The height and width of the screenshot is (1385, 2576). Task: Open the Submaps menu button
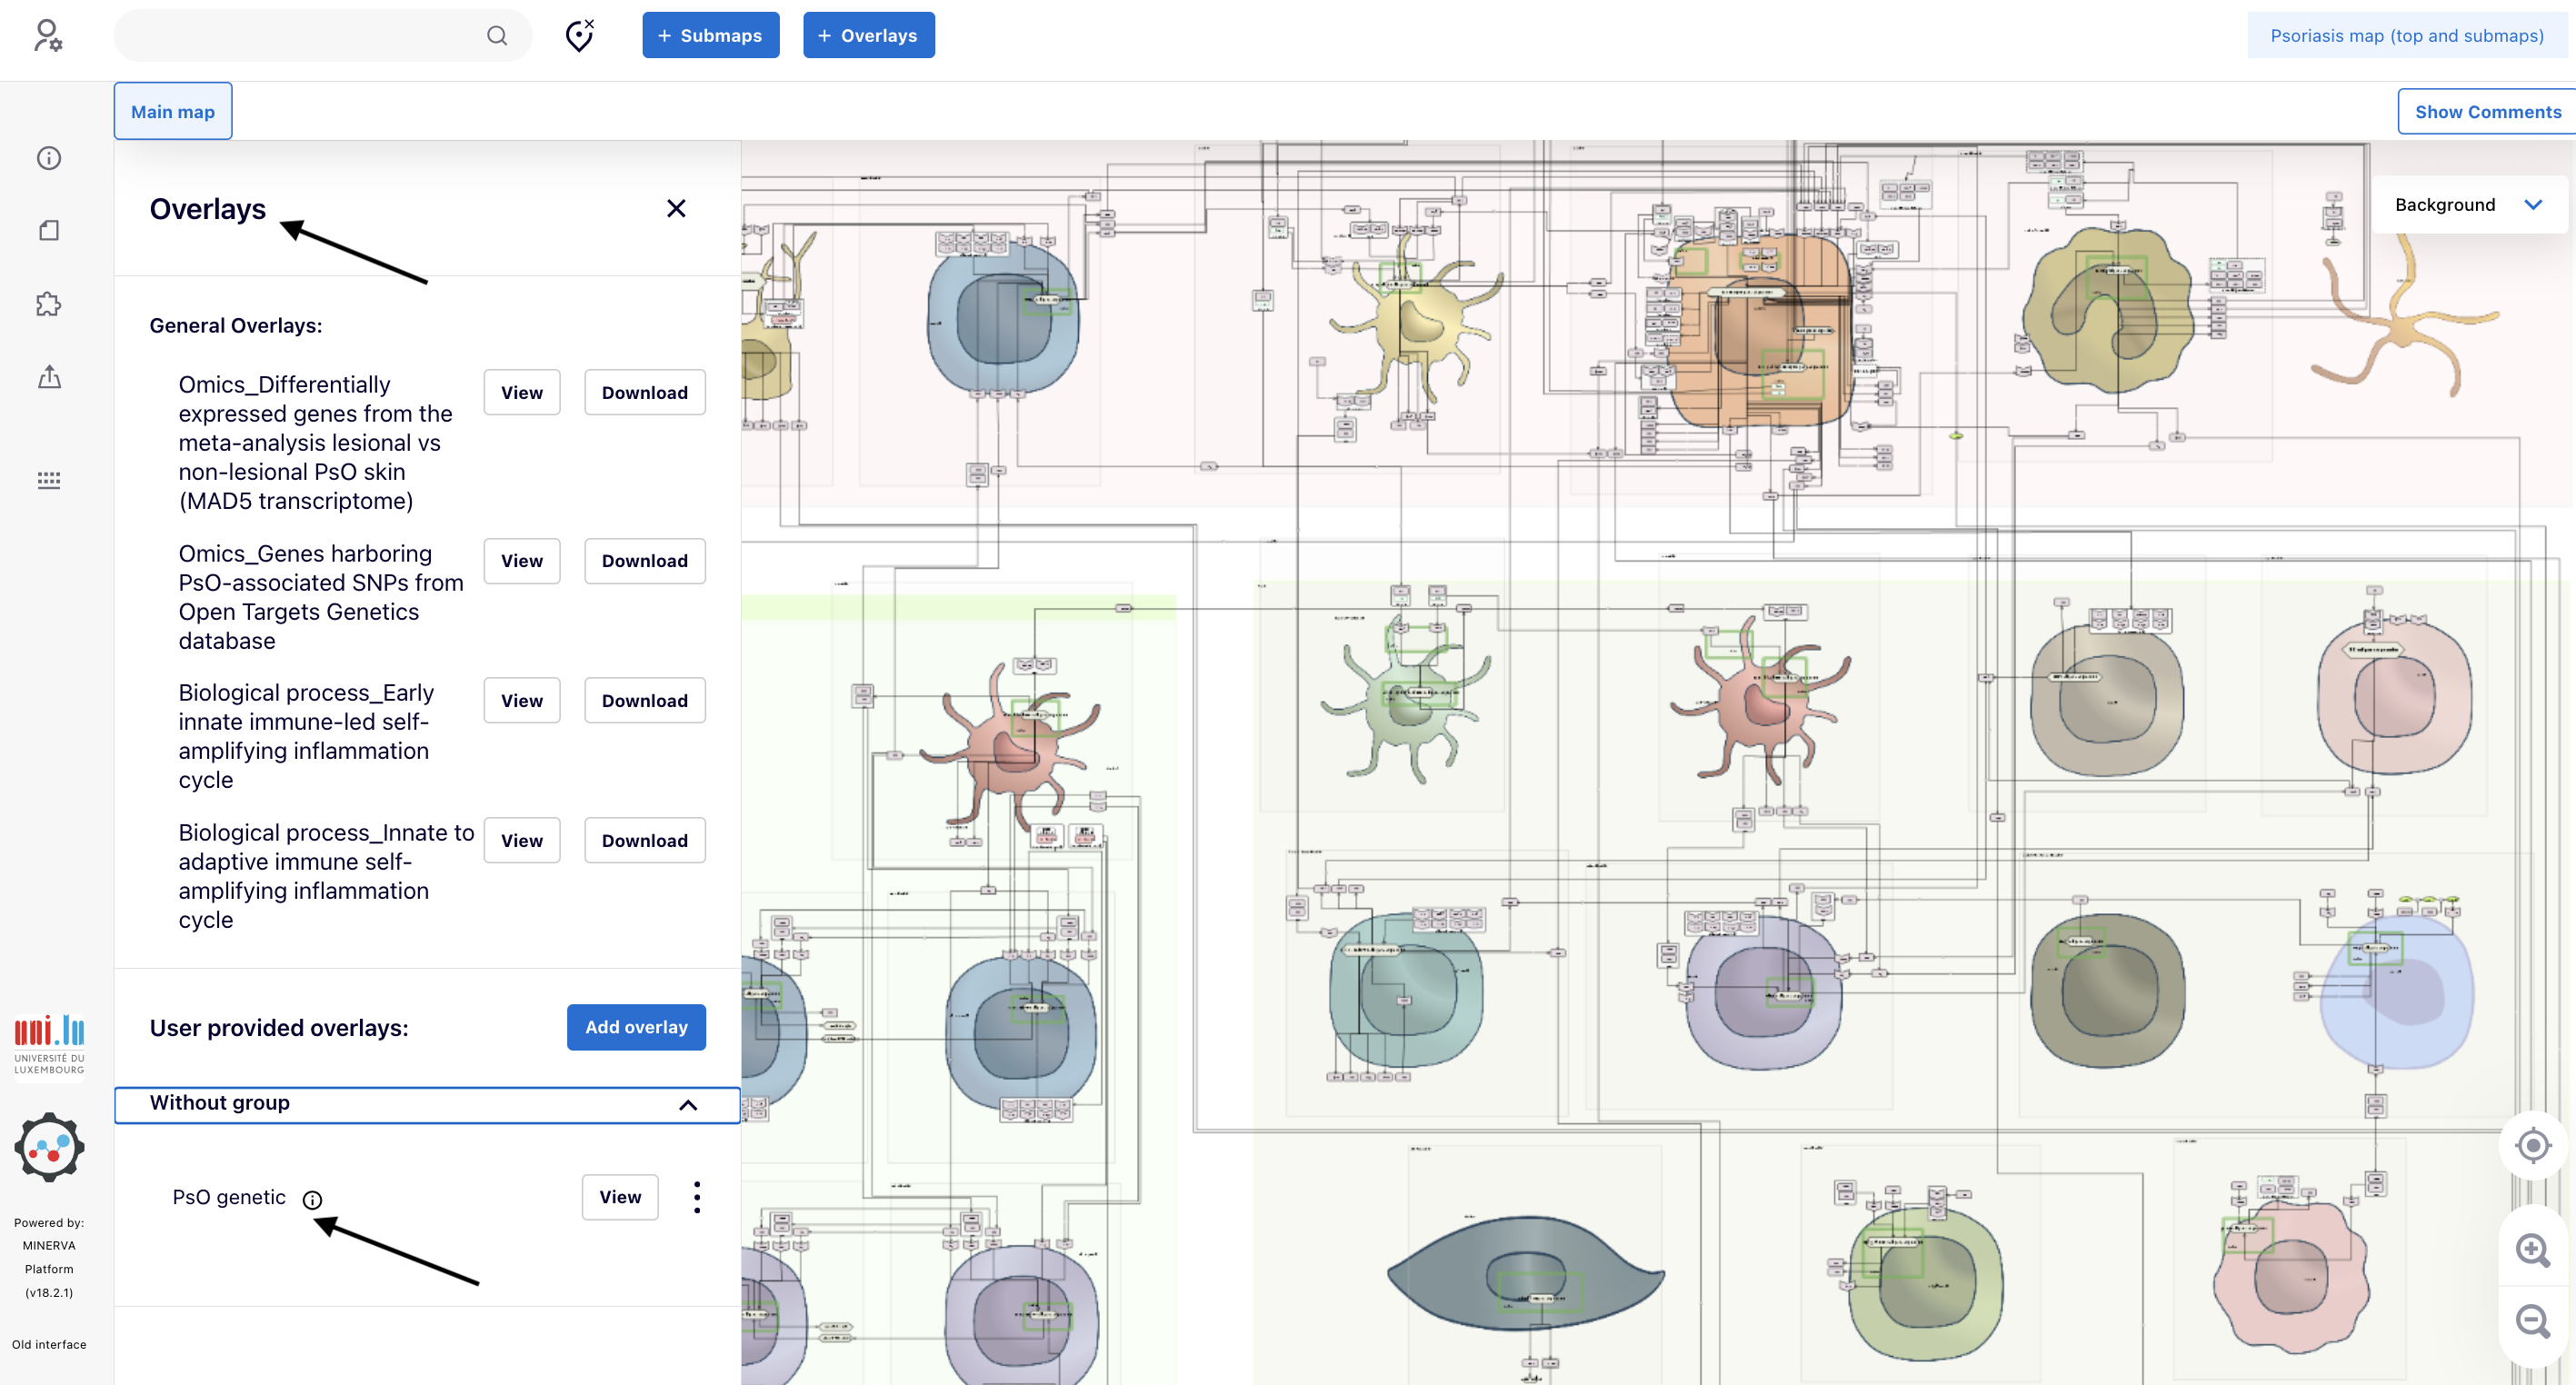(x=710, y=36)
